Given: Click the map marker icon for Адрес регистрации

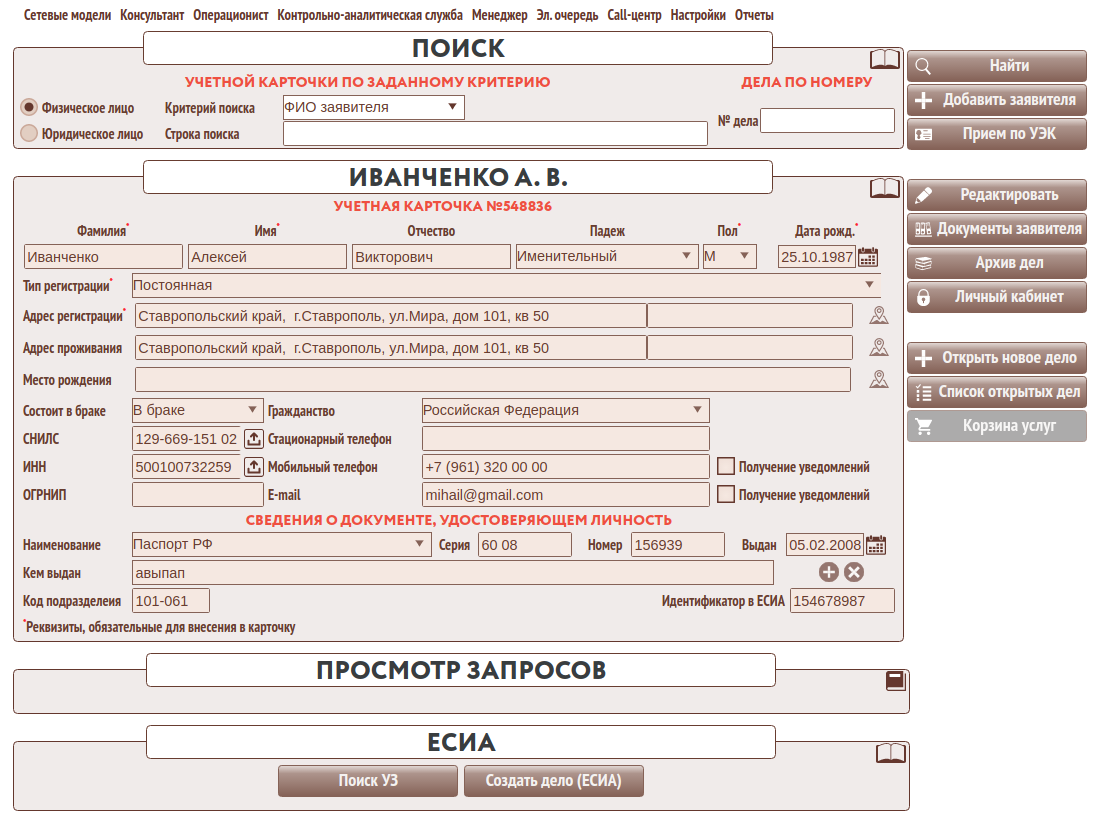Looking at the screenshot, I should (879, 317).
